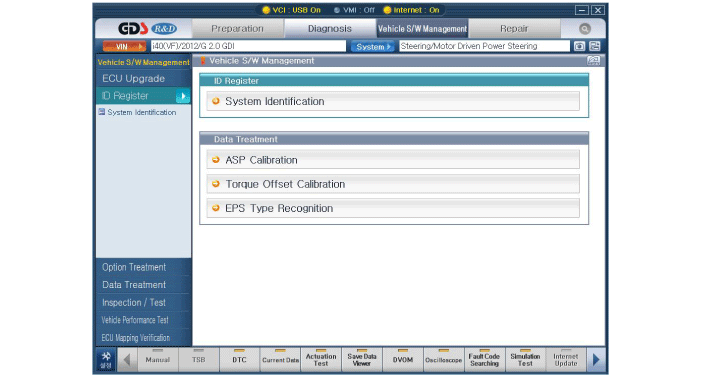Open Internet Update from the bottom toolbar
Image resolution: width=701 pixels, height=376 pixels.
566,359
